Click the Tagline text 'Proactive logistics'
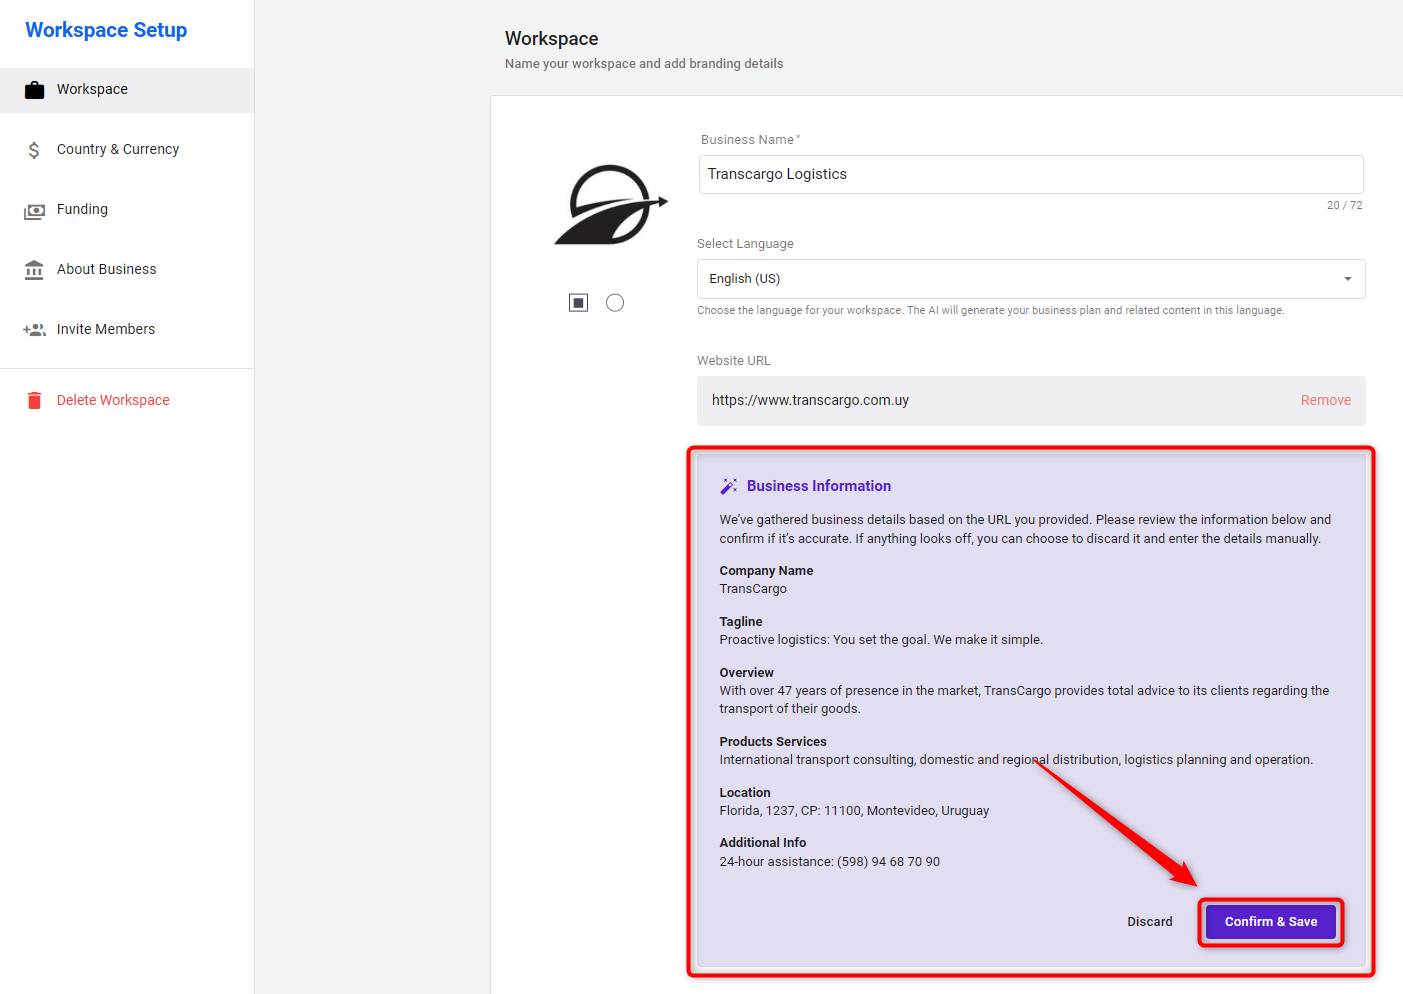 tap(881, 640)
